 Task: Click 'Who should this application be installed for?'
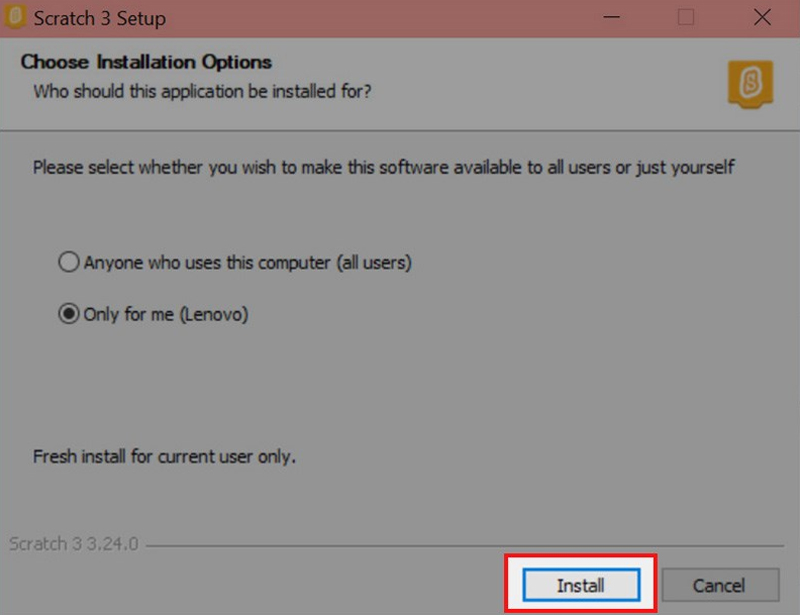coord(202,91)
